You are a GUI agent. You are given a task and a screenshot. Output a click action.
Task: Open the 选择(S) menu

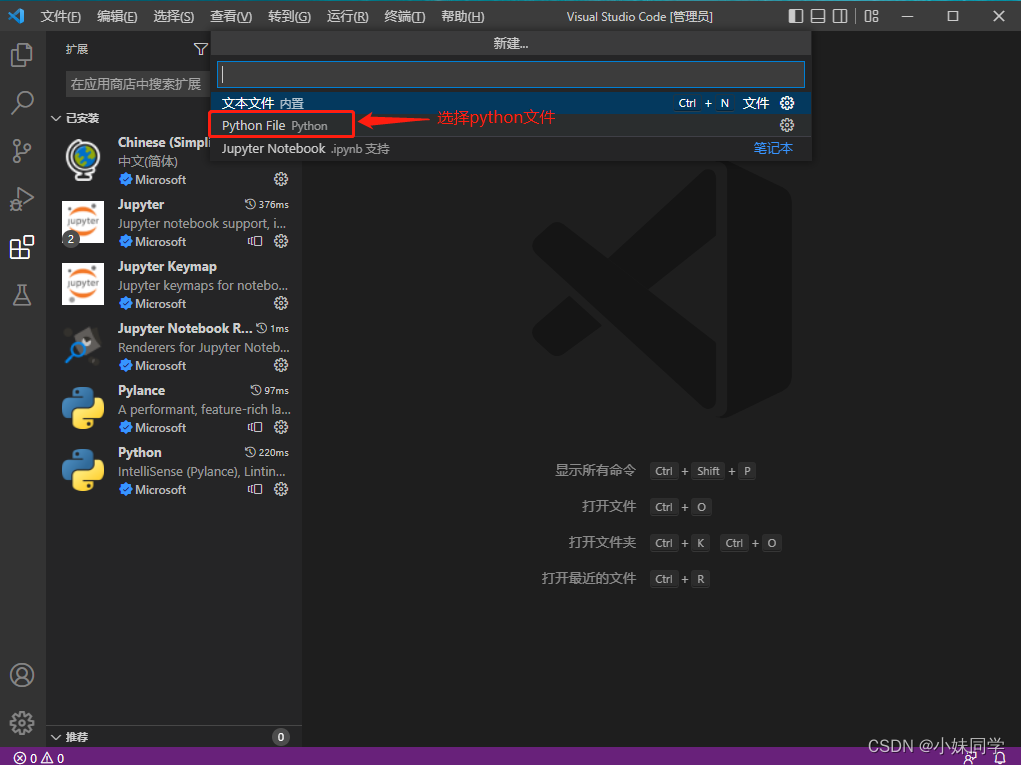click(174, 16)
